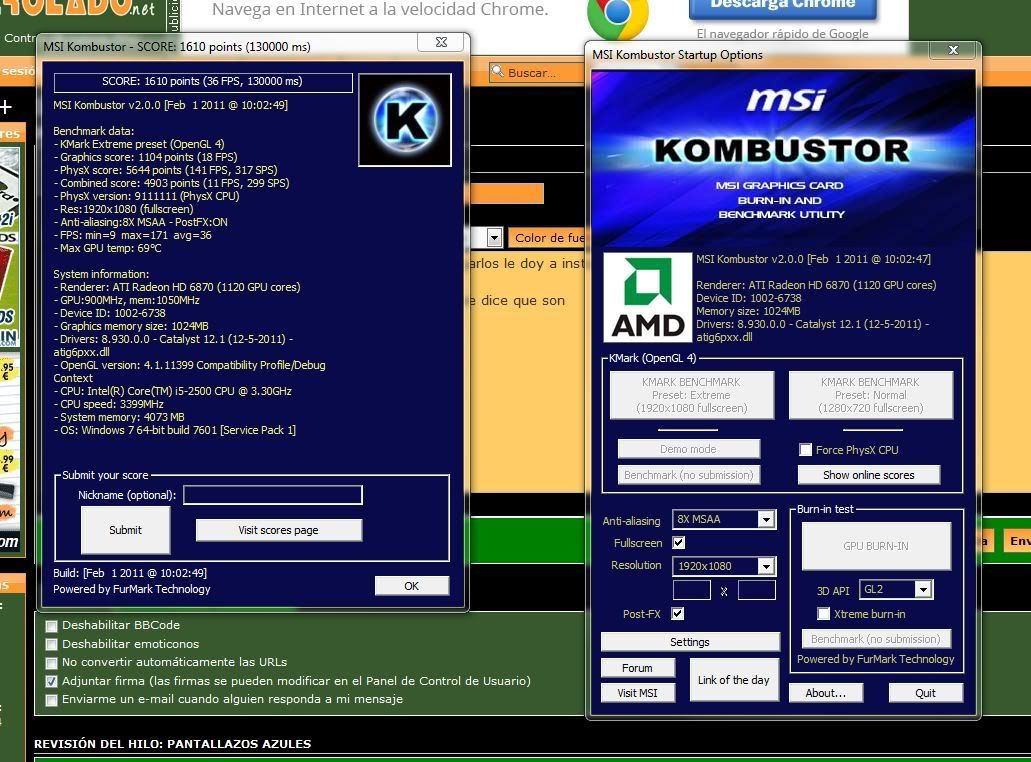The image size is (1031, 762).
Task: Click the Demo mode button
Action: click(x=688, y=449)
